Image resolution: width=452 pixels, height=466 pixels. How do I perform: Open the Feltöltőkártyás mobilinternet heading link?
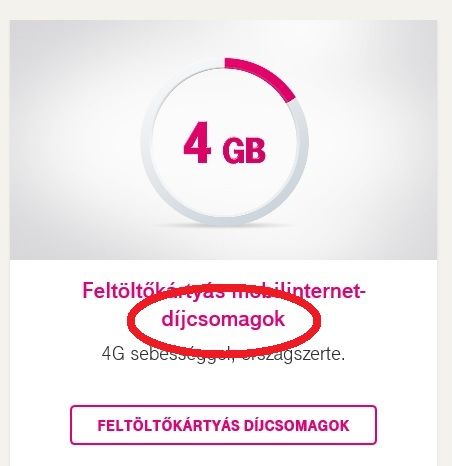click(x=224, y=305)
